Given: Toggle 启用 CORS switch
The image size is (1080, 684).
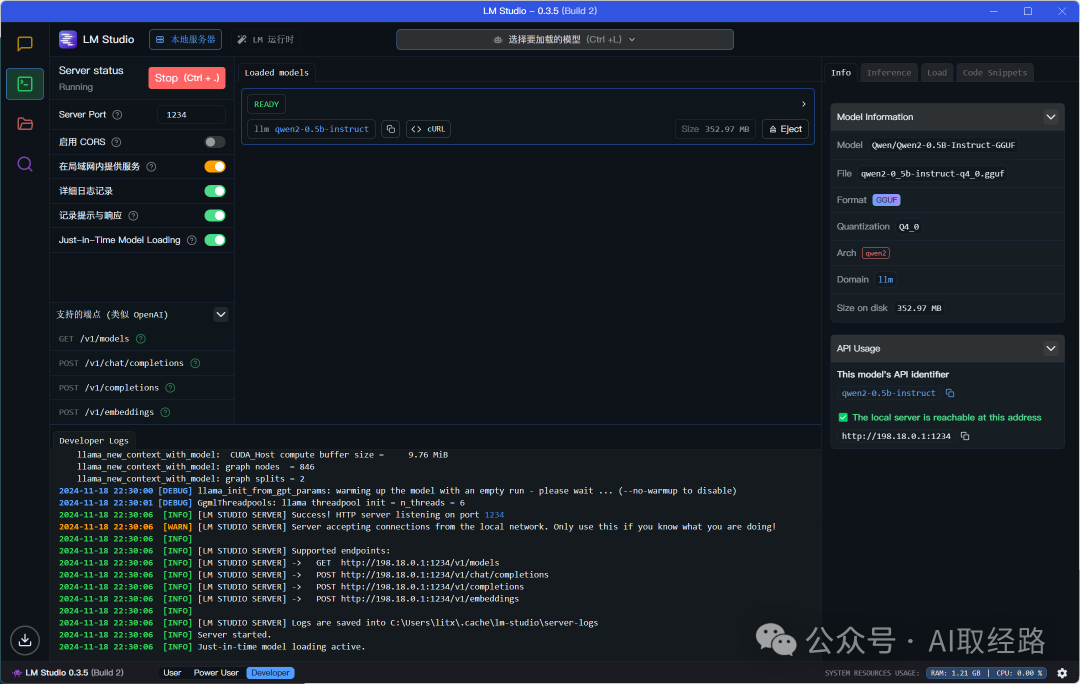Looking at the screenshot, I should (215, 142).
